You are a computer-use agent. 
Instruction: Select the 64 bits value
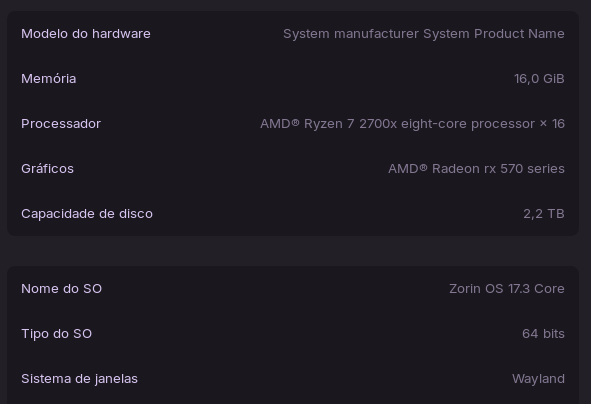[543, 334]
